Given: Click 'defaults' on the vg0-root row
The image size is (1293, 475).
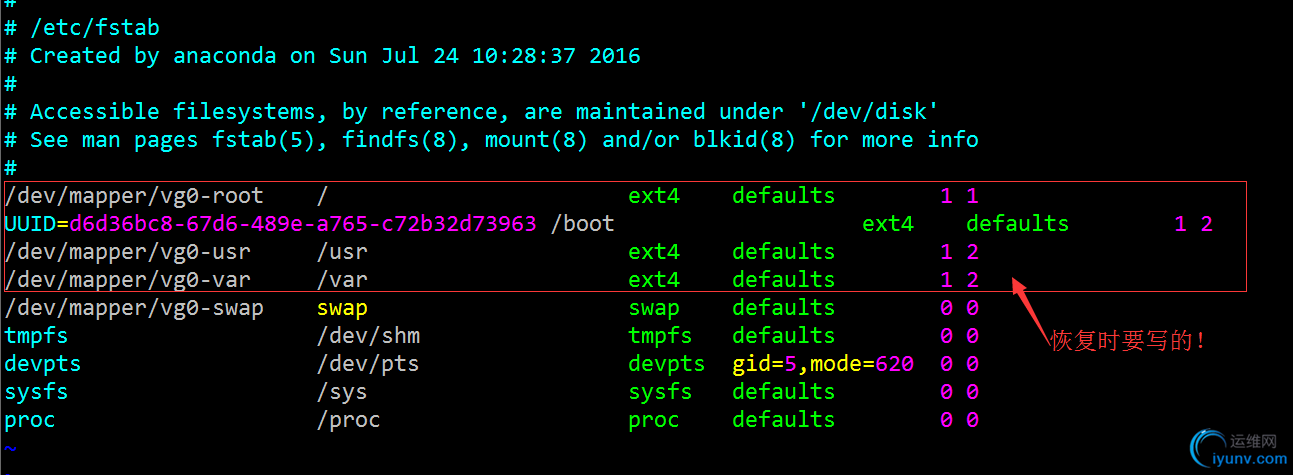Looking at the screenshot, I should point(784,196).
